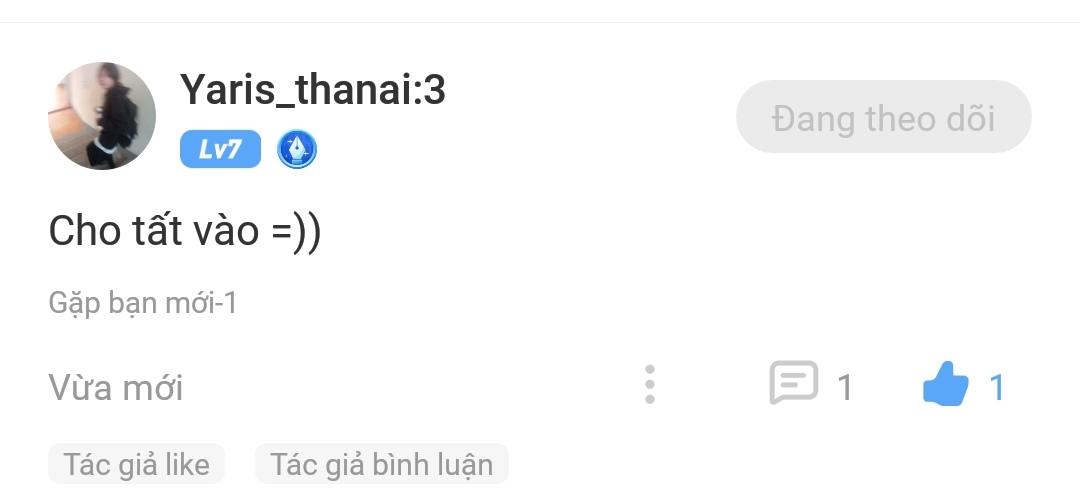The width and height of the screenshot is (1080, 498).
Task: Click the word 'Cho' starting the comment
Action: pyautogui.click(x=77, y=231)
